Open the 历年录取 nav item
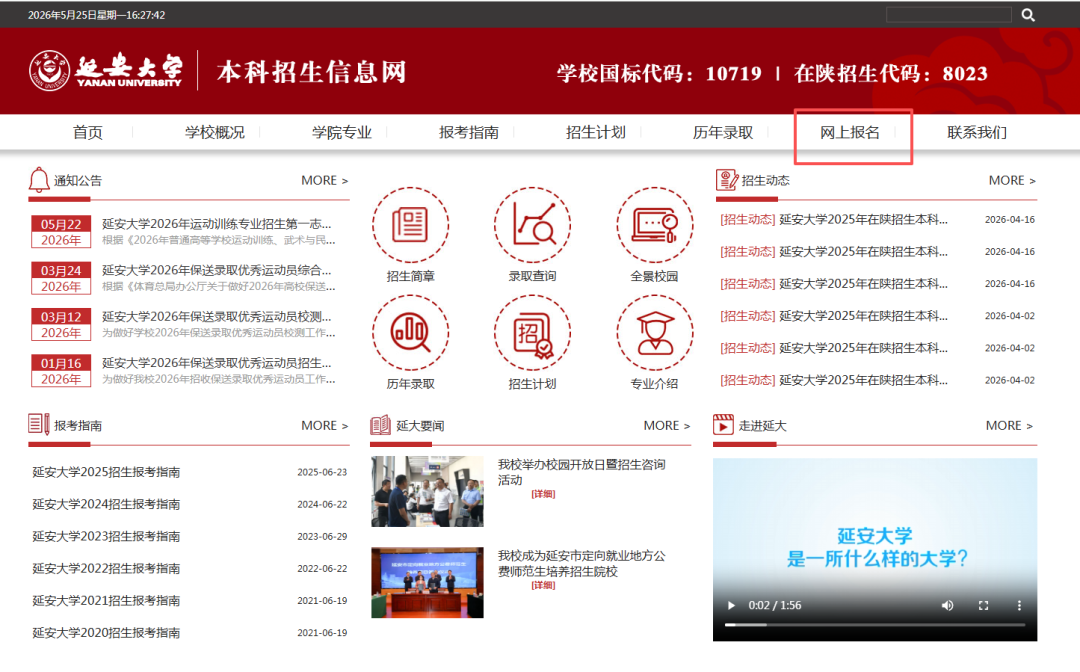Image resolution: width=1080 pixels, height=672 pixels. point(723,132)
